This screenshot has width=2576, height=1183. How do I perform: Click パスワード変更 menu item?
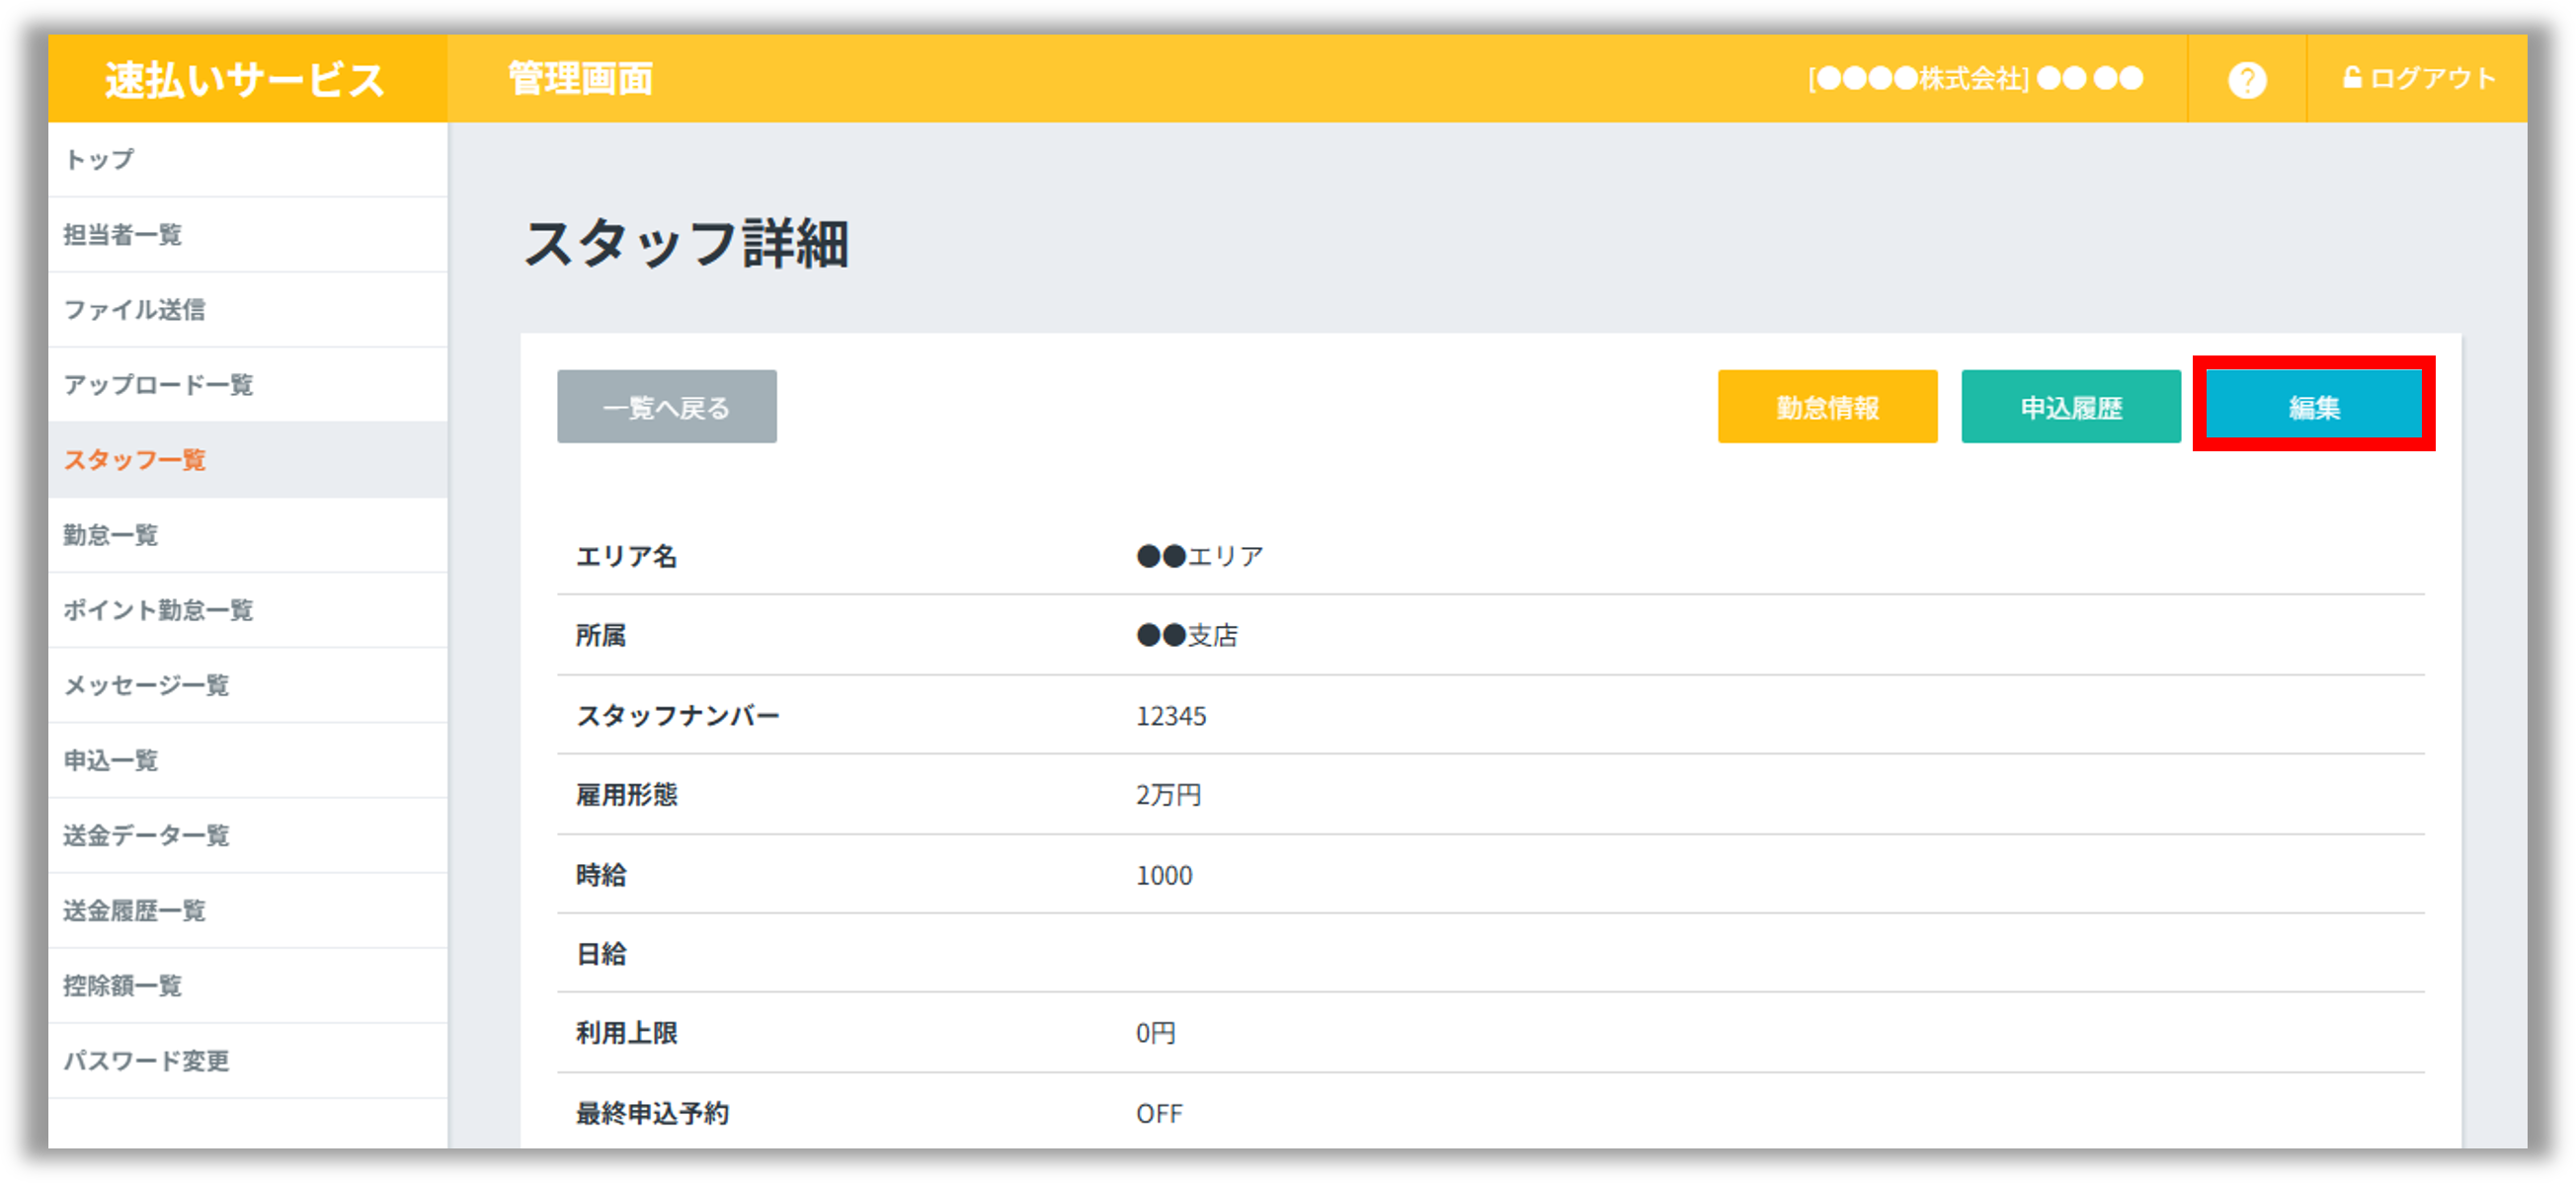(x=146, y=1059)
